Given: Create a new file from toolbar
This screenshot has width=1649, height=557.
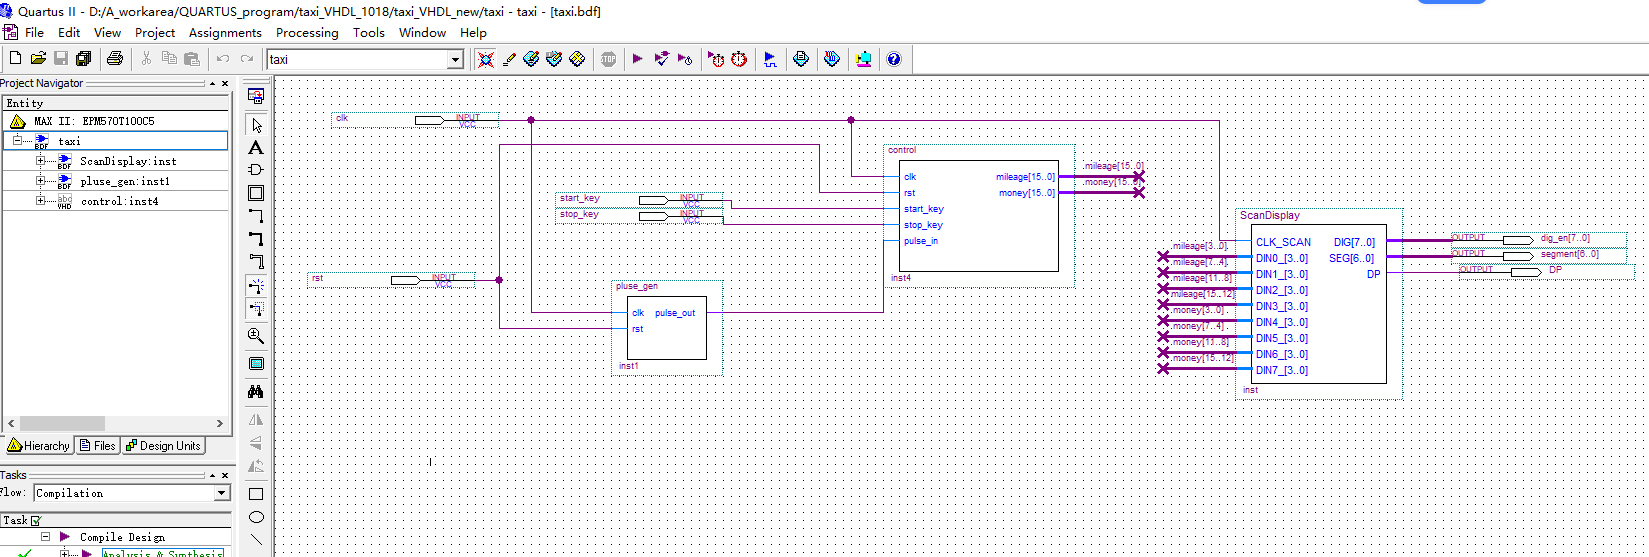Looking at the screenshot, I should [x=15, y=59].
